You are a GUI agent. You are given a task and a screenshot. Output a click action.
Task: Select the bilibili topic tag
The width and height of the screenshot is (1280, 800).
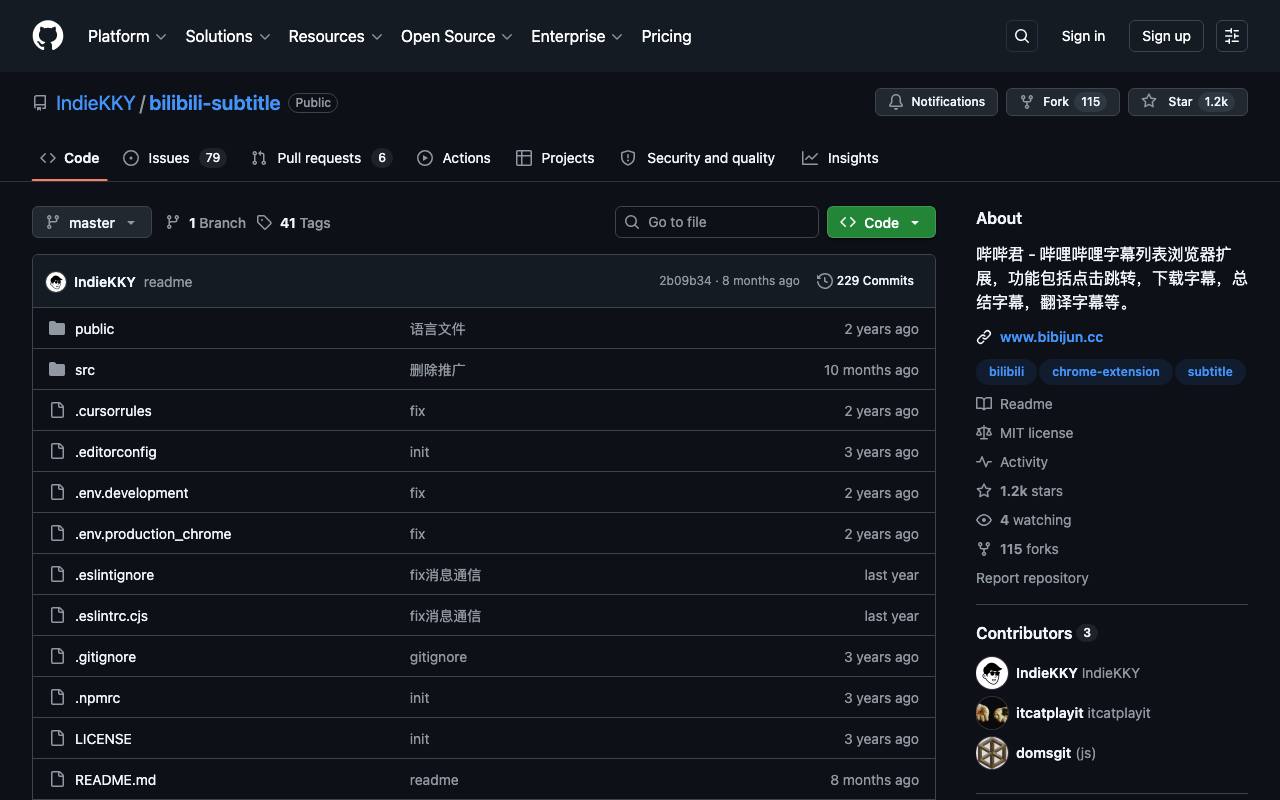[1006, 372]
